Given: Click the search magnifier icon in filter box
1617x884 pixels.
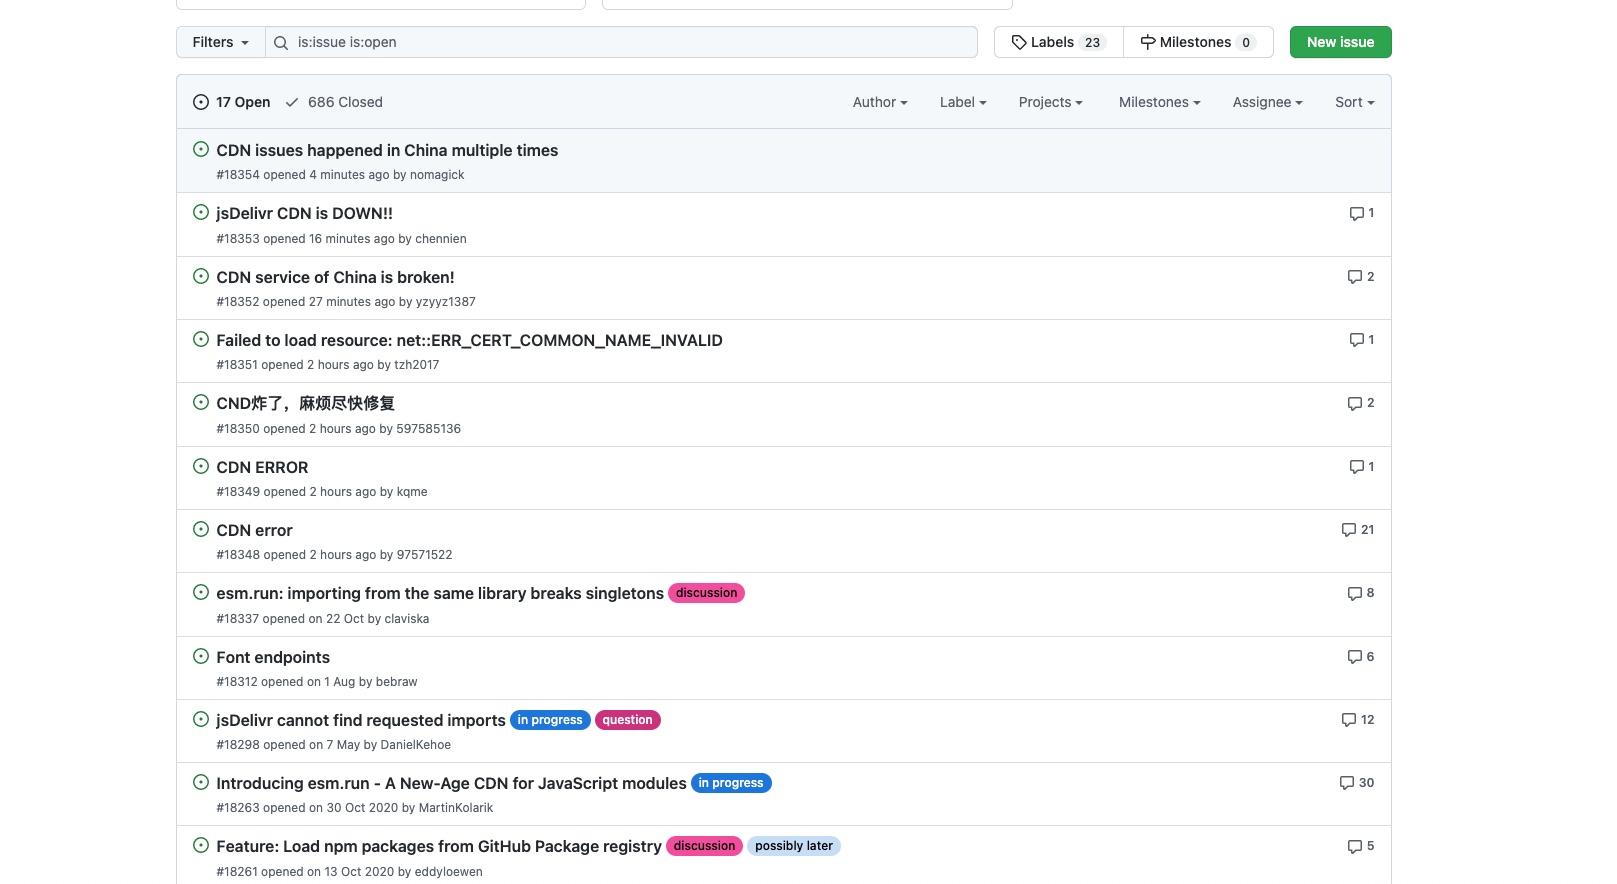Looking at the screenshot, I should tap(281, 43).
